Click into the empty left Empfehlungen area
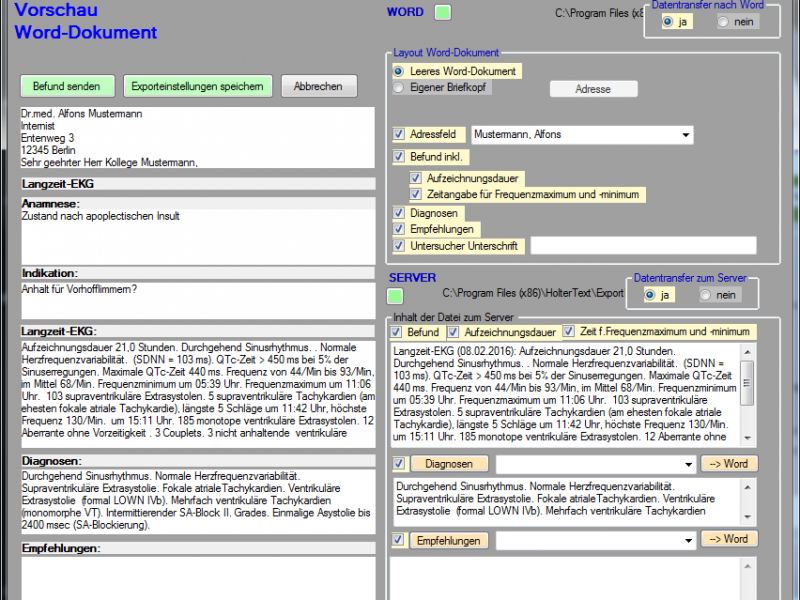The image size is (800, 600). (197, 578)
